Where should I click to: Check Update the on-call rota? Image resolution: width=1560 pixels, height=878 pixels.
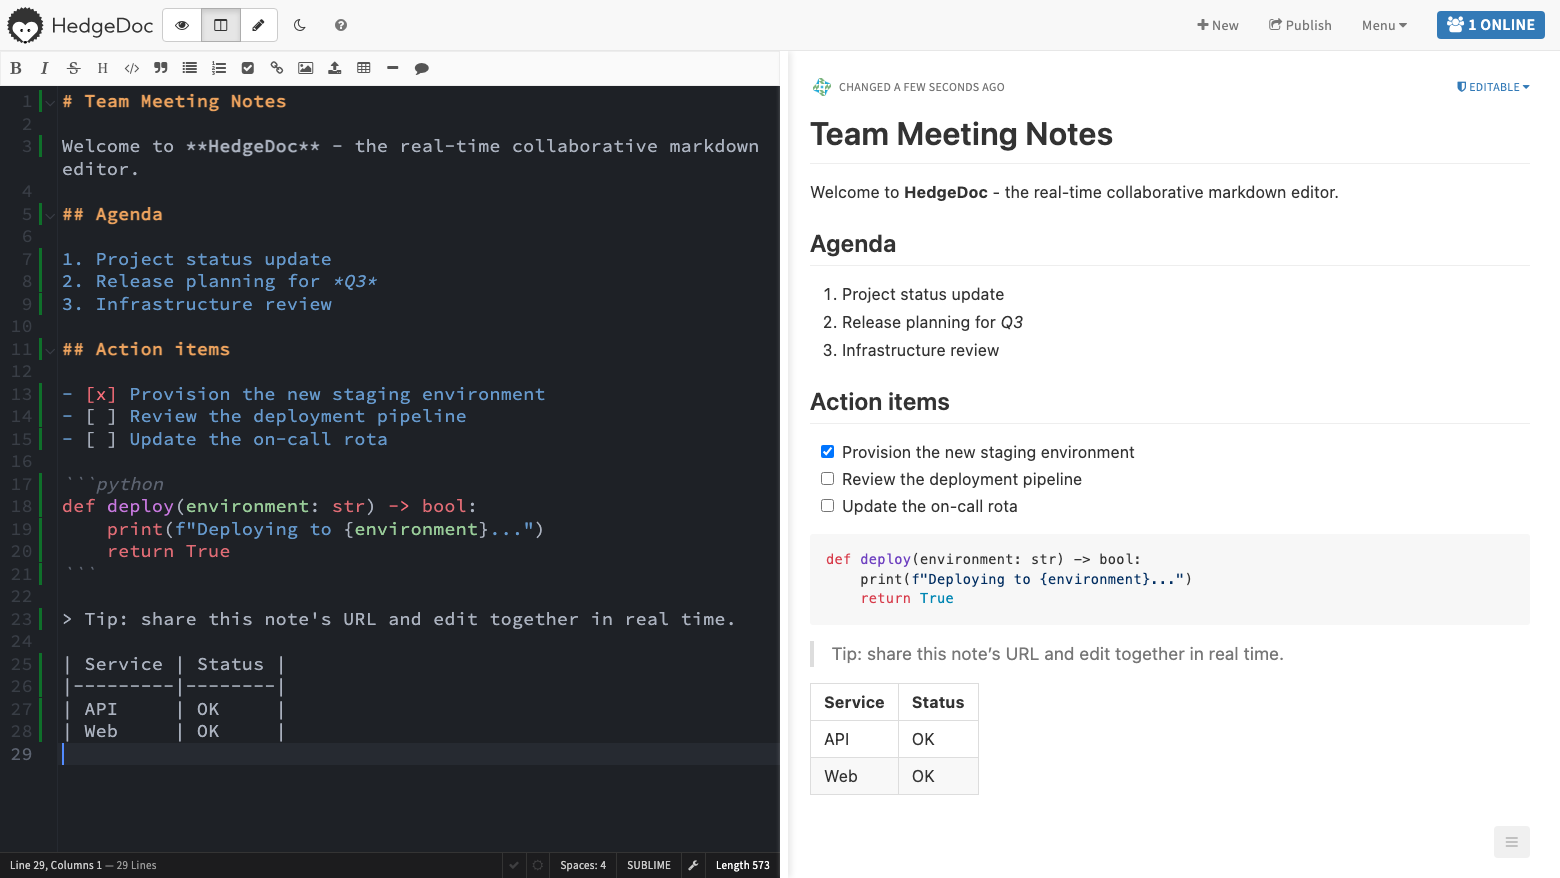(827, 506)
